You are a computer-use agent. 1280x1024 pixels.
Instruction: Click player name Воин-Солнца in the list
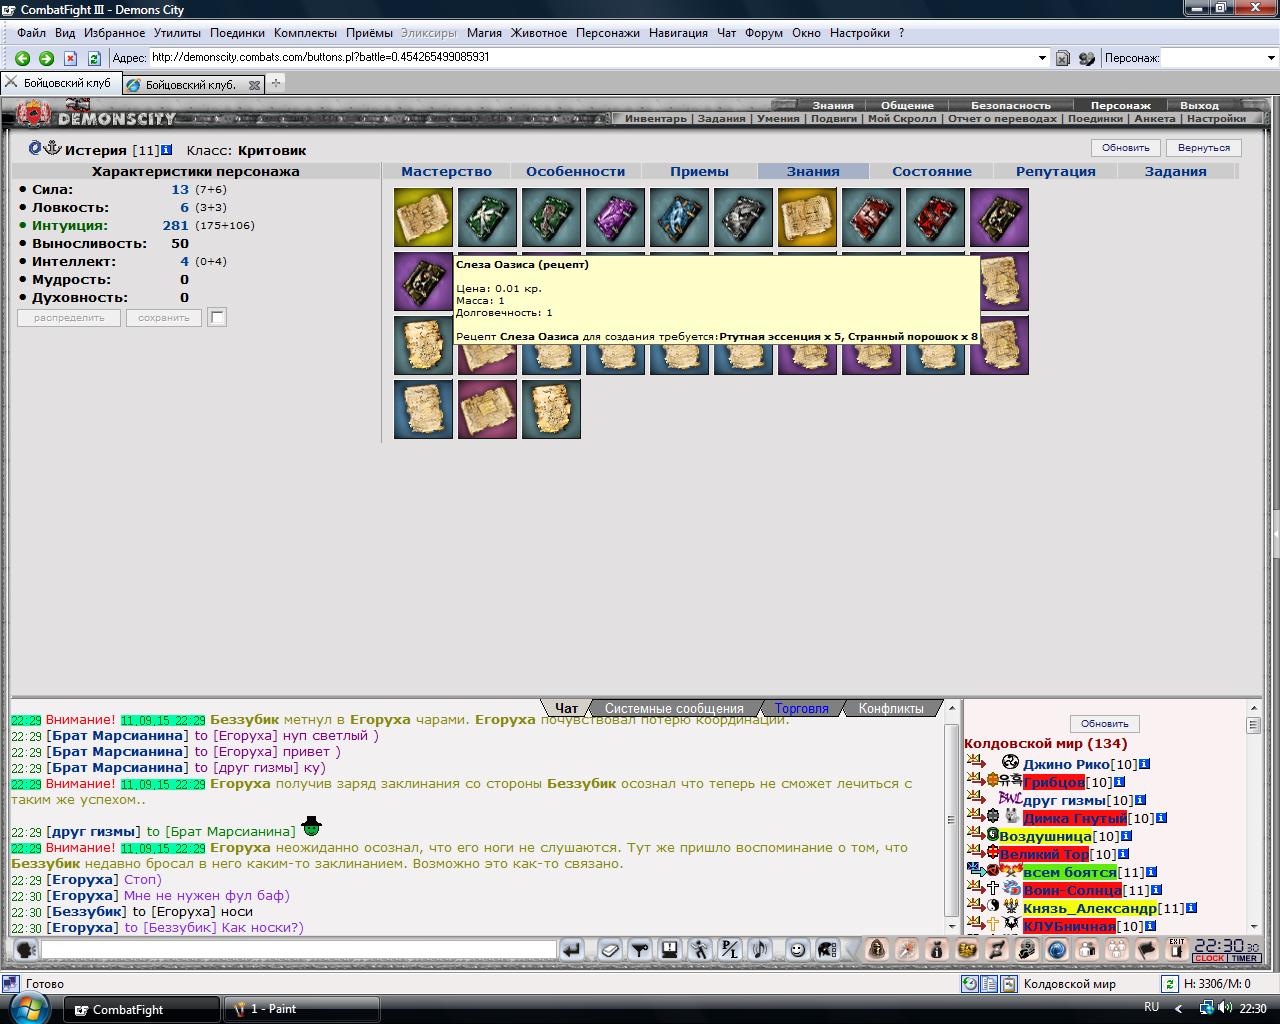point(1072,890)
